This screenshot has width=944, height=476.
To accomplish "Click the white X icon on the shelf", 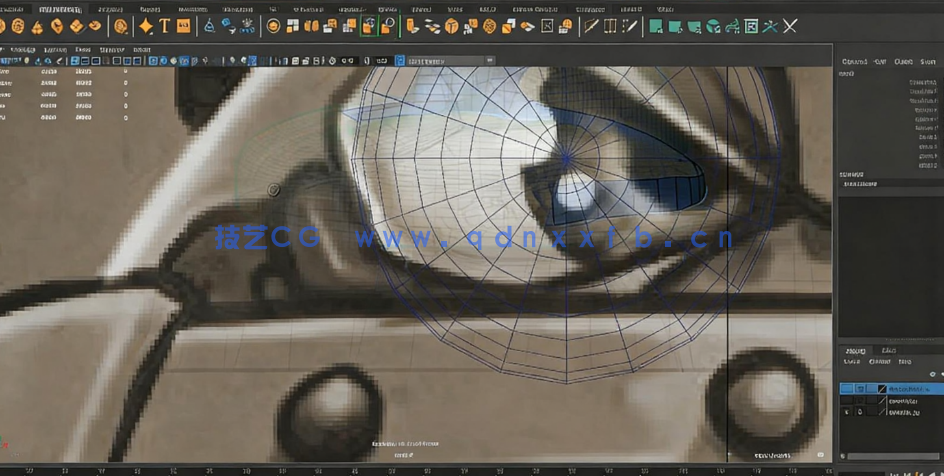I will (790, 26).
